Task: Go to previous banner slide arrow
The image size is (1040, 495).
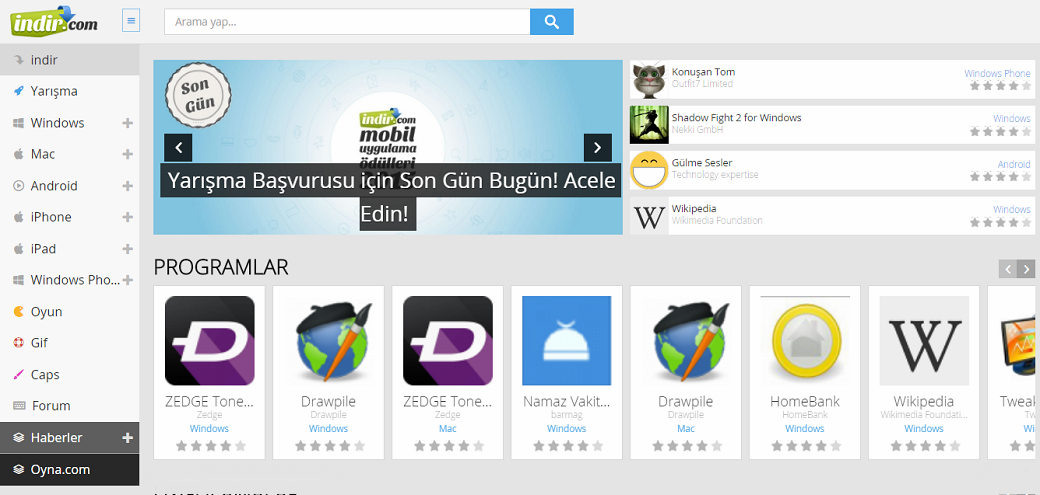Action: coord(178,148)
